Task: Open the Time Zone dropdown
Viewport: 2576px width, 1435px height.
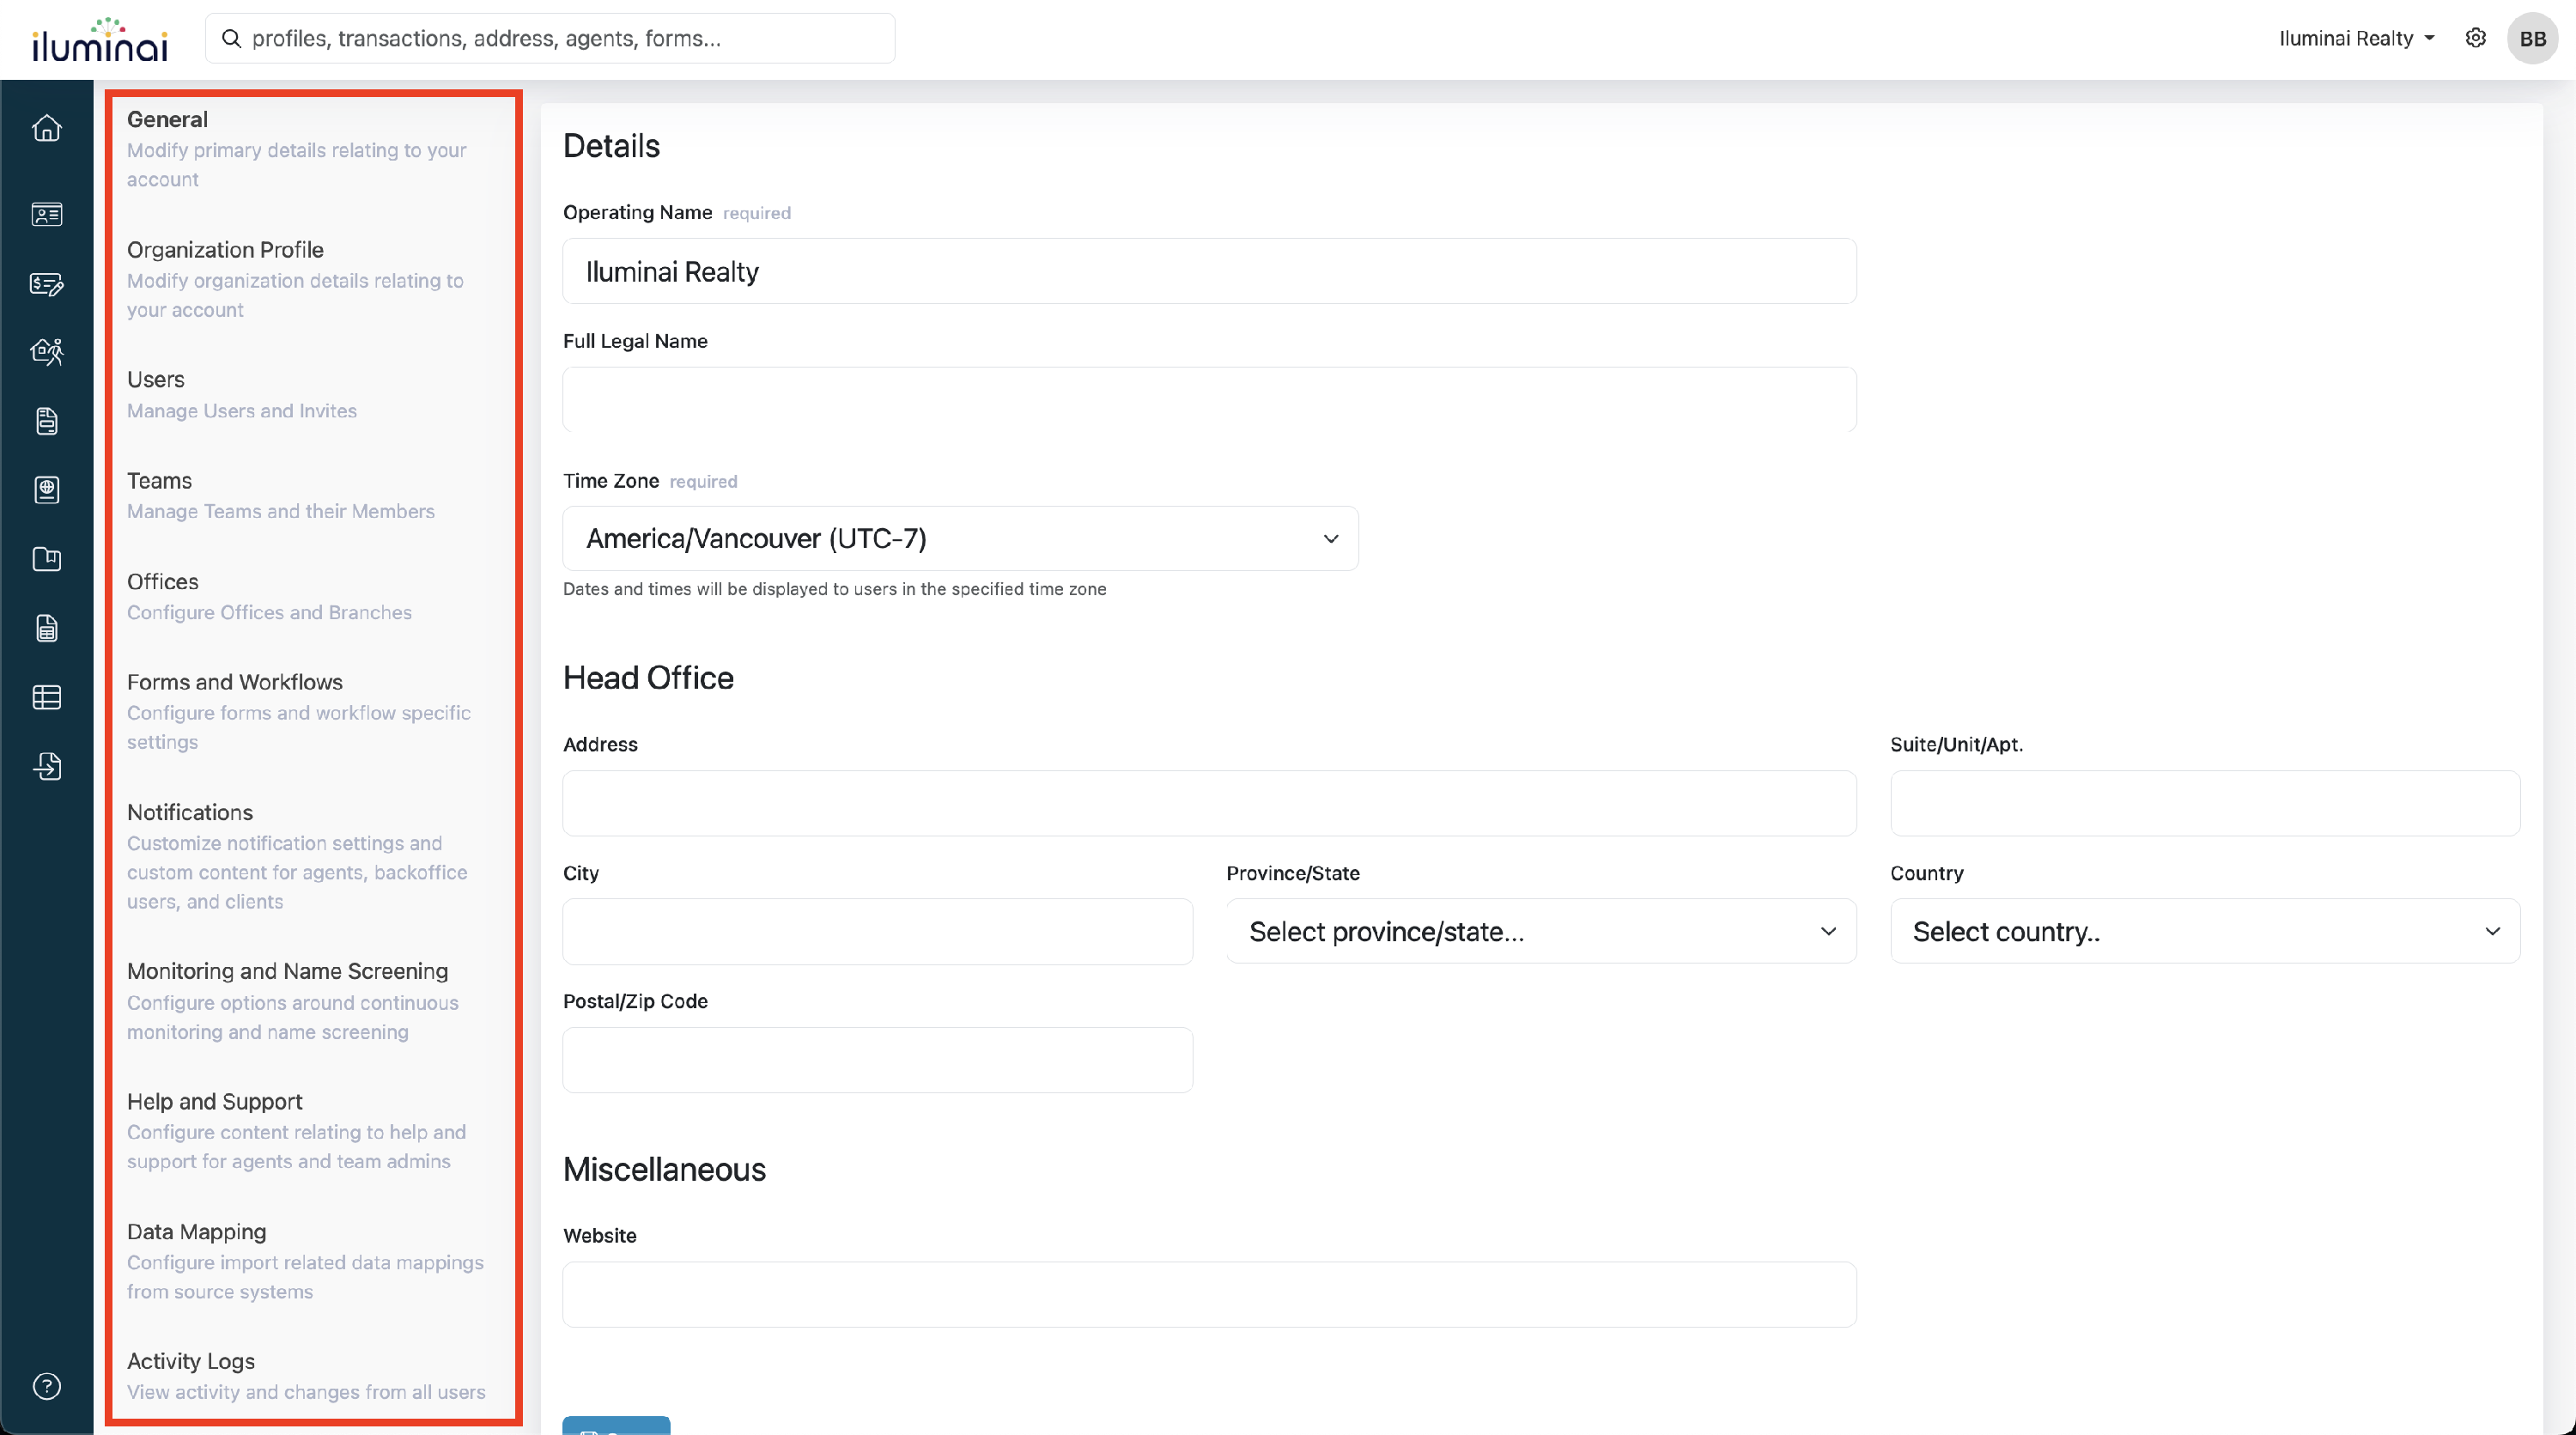Action: 960,538
